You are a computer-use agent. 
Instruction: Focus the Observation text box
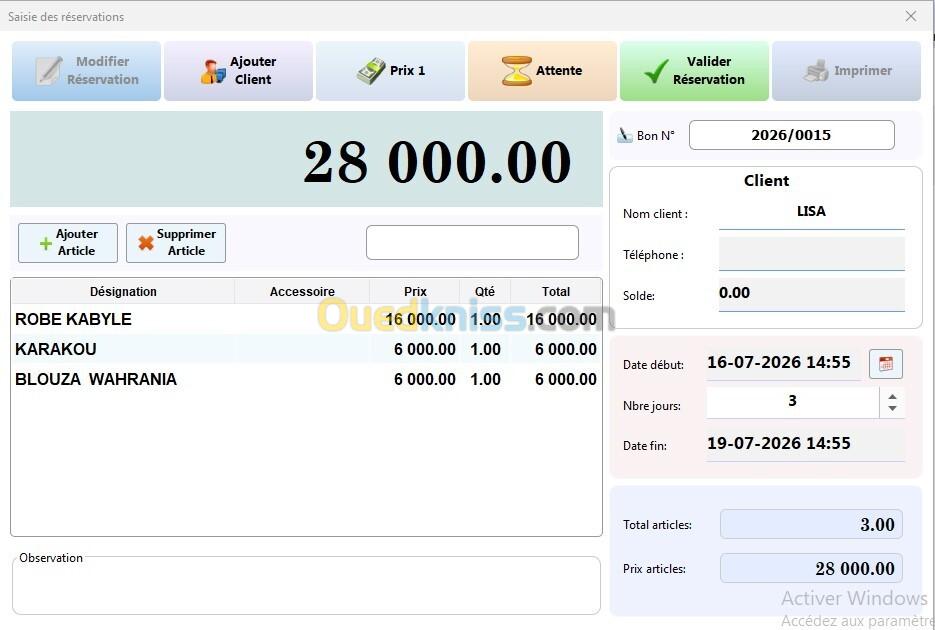tap(306, 588)
